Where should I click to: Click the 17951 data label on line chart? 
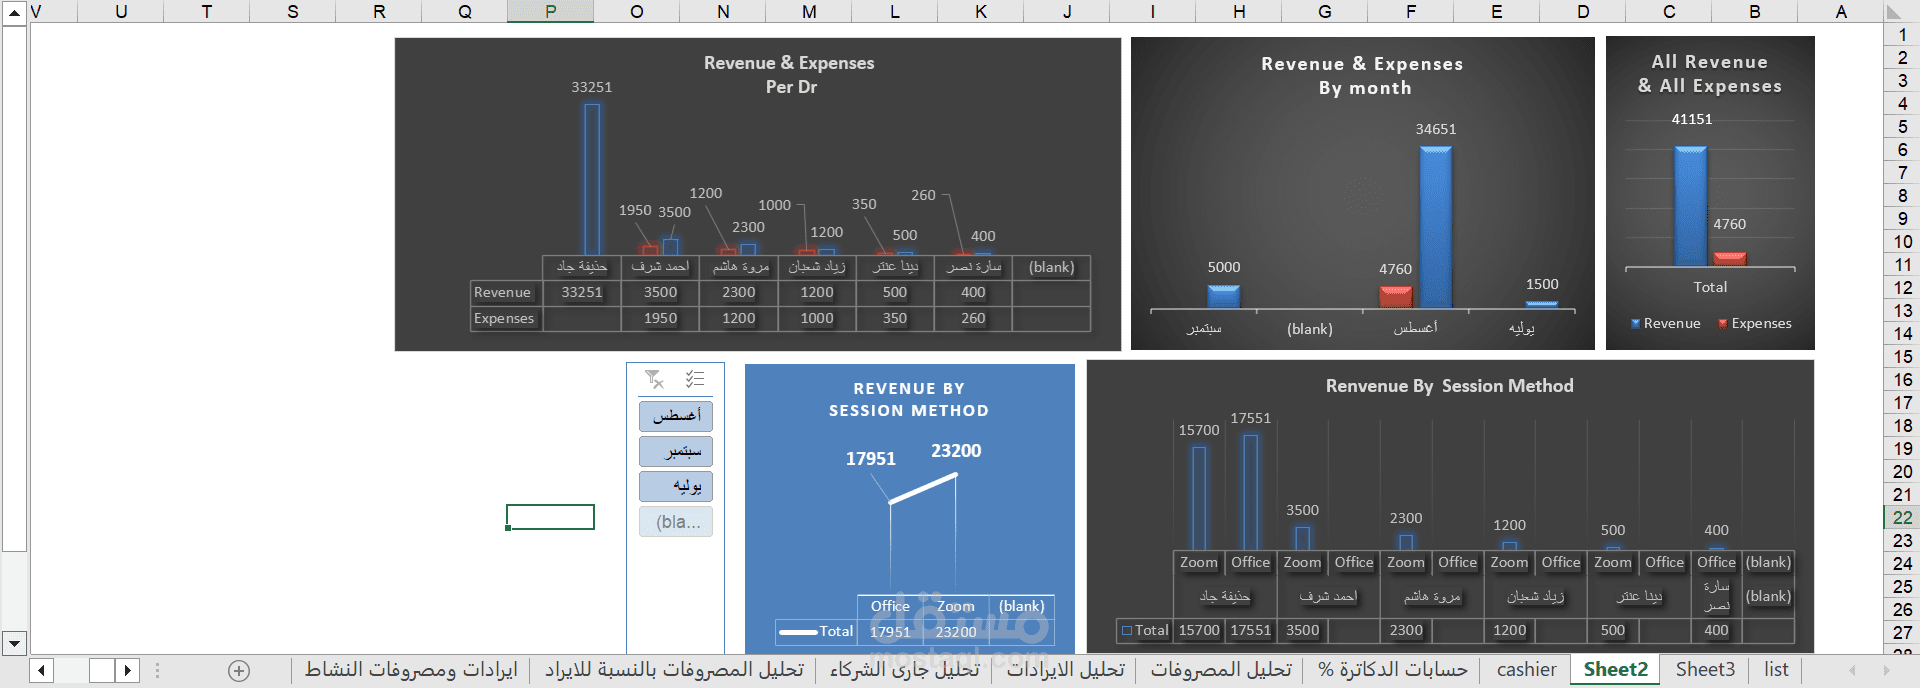pyautogui.click(x=871, y=459)
